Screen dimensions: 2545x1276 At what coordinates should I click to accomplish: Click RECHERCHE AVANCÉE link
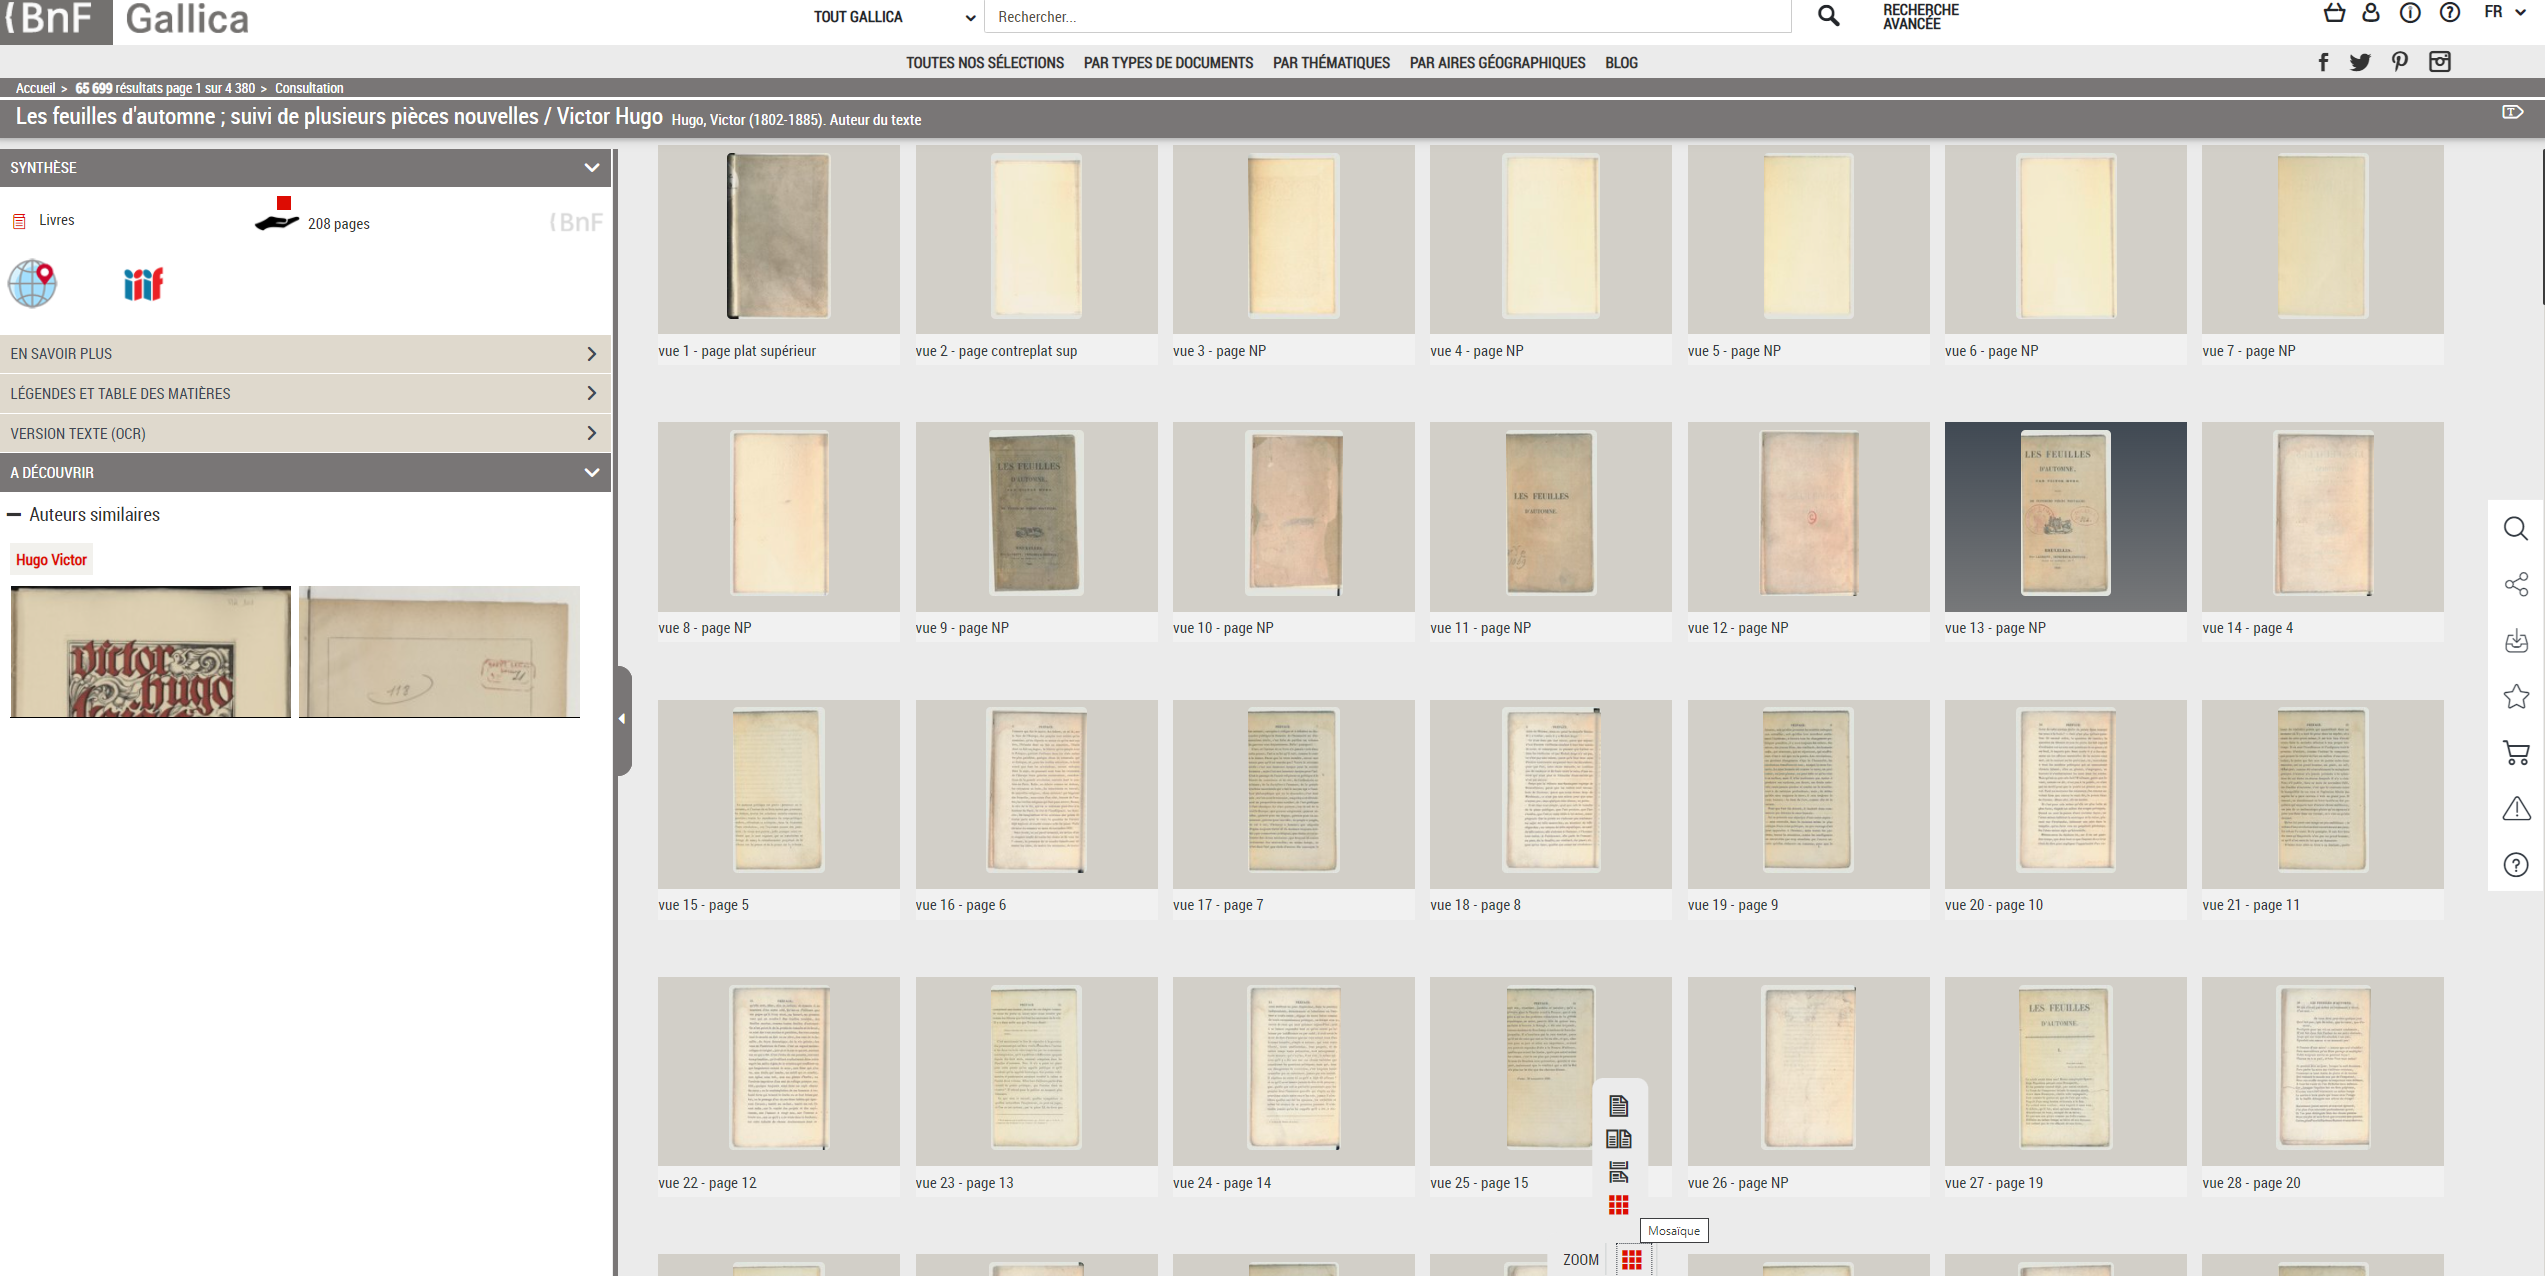pyautogui.click(x=1920, y=16)
